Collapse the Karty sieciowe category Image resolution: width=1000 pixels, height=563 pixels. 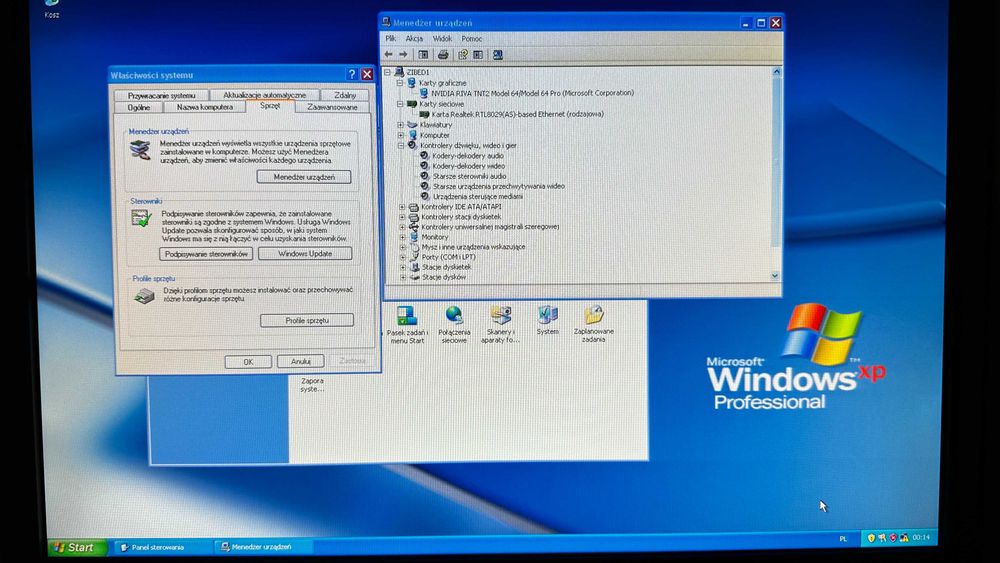400,104
